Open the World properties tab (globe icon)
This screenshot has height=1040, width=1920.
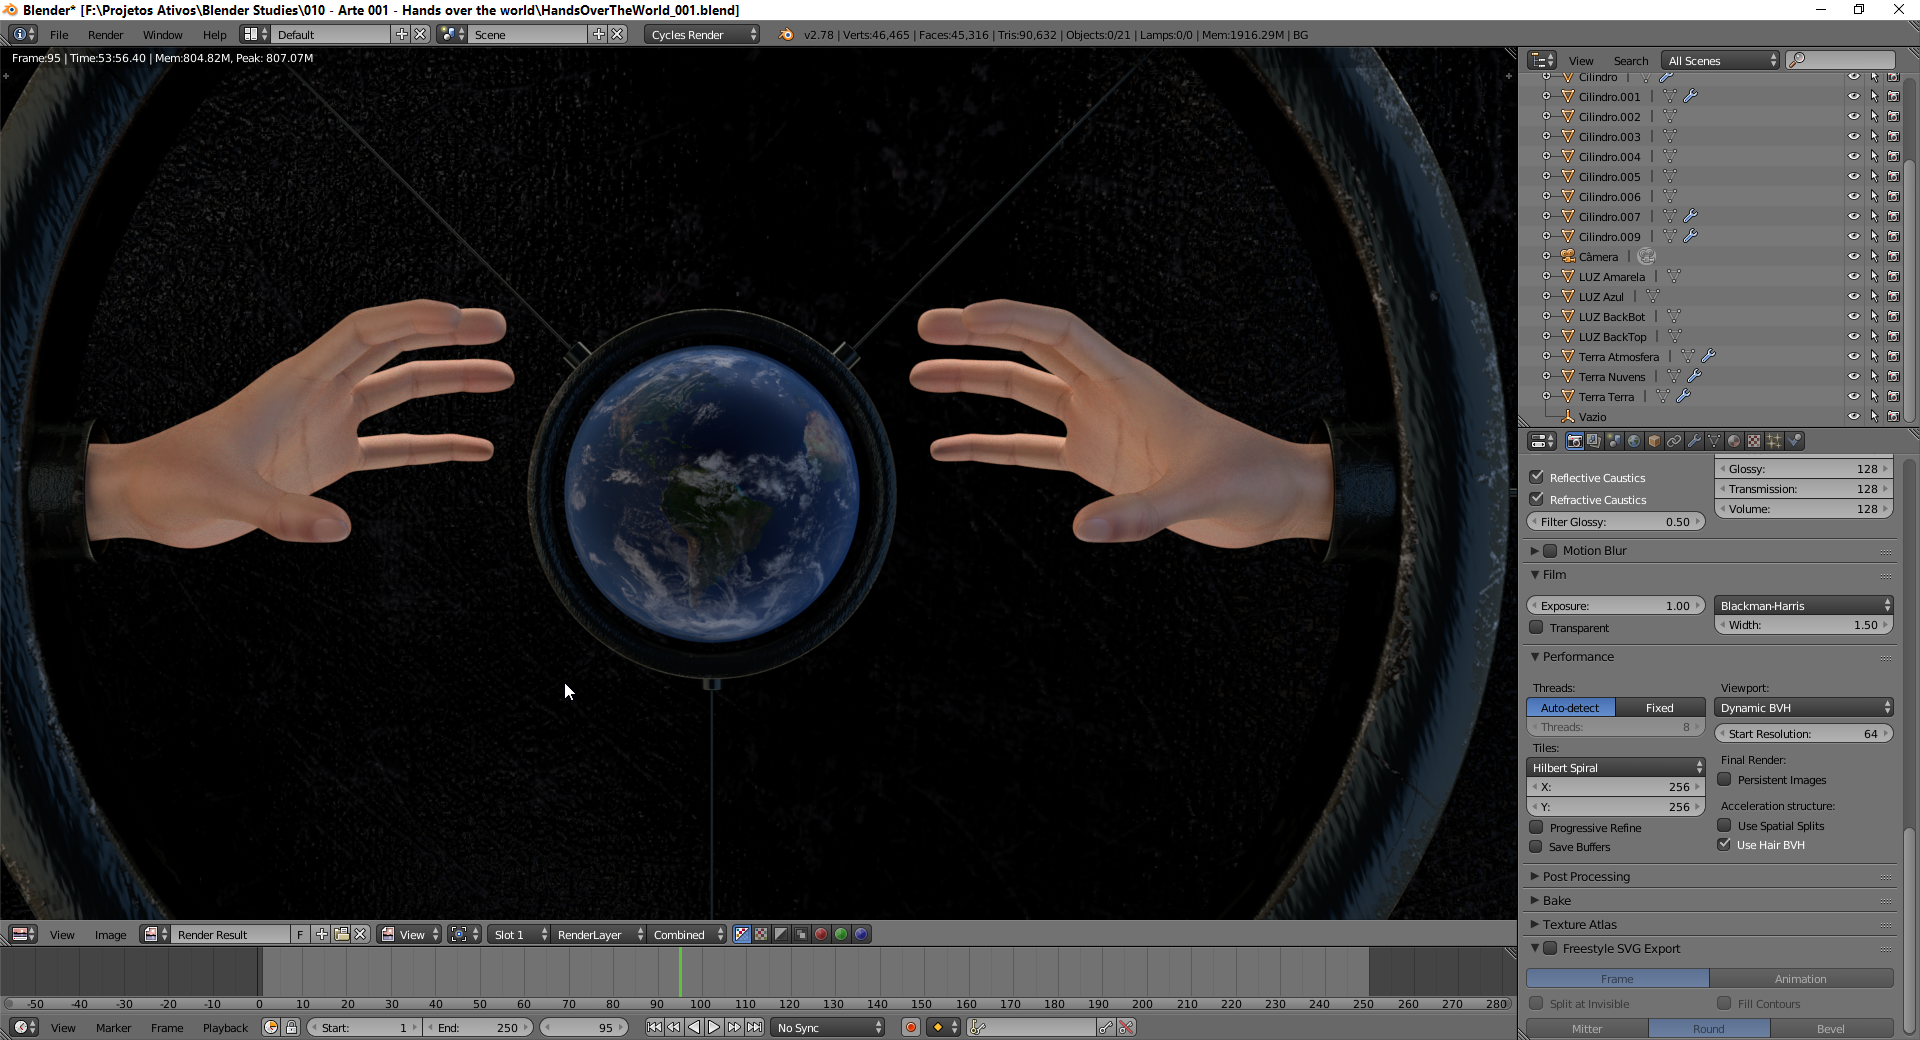(1634, 441)
